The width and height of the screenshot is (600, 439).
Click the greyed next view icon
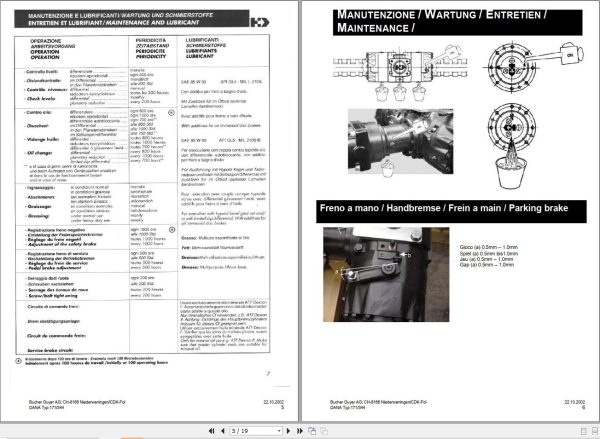point(324,431)
